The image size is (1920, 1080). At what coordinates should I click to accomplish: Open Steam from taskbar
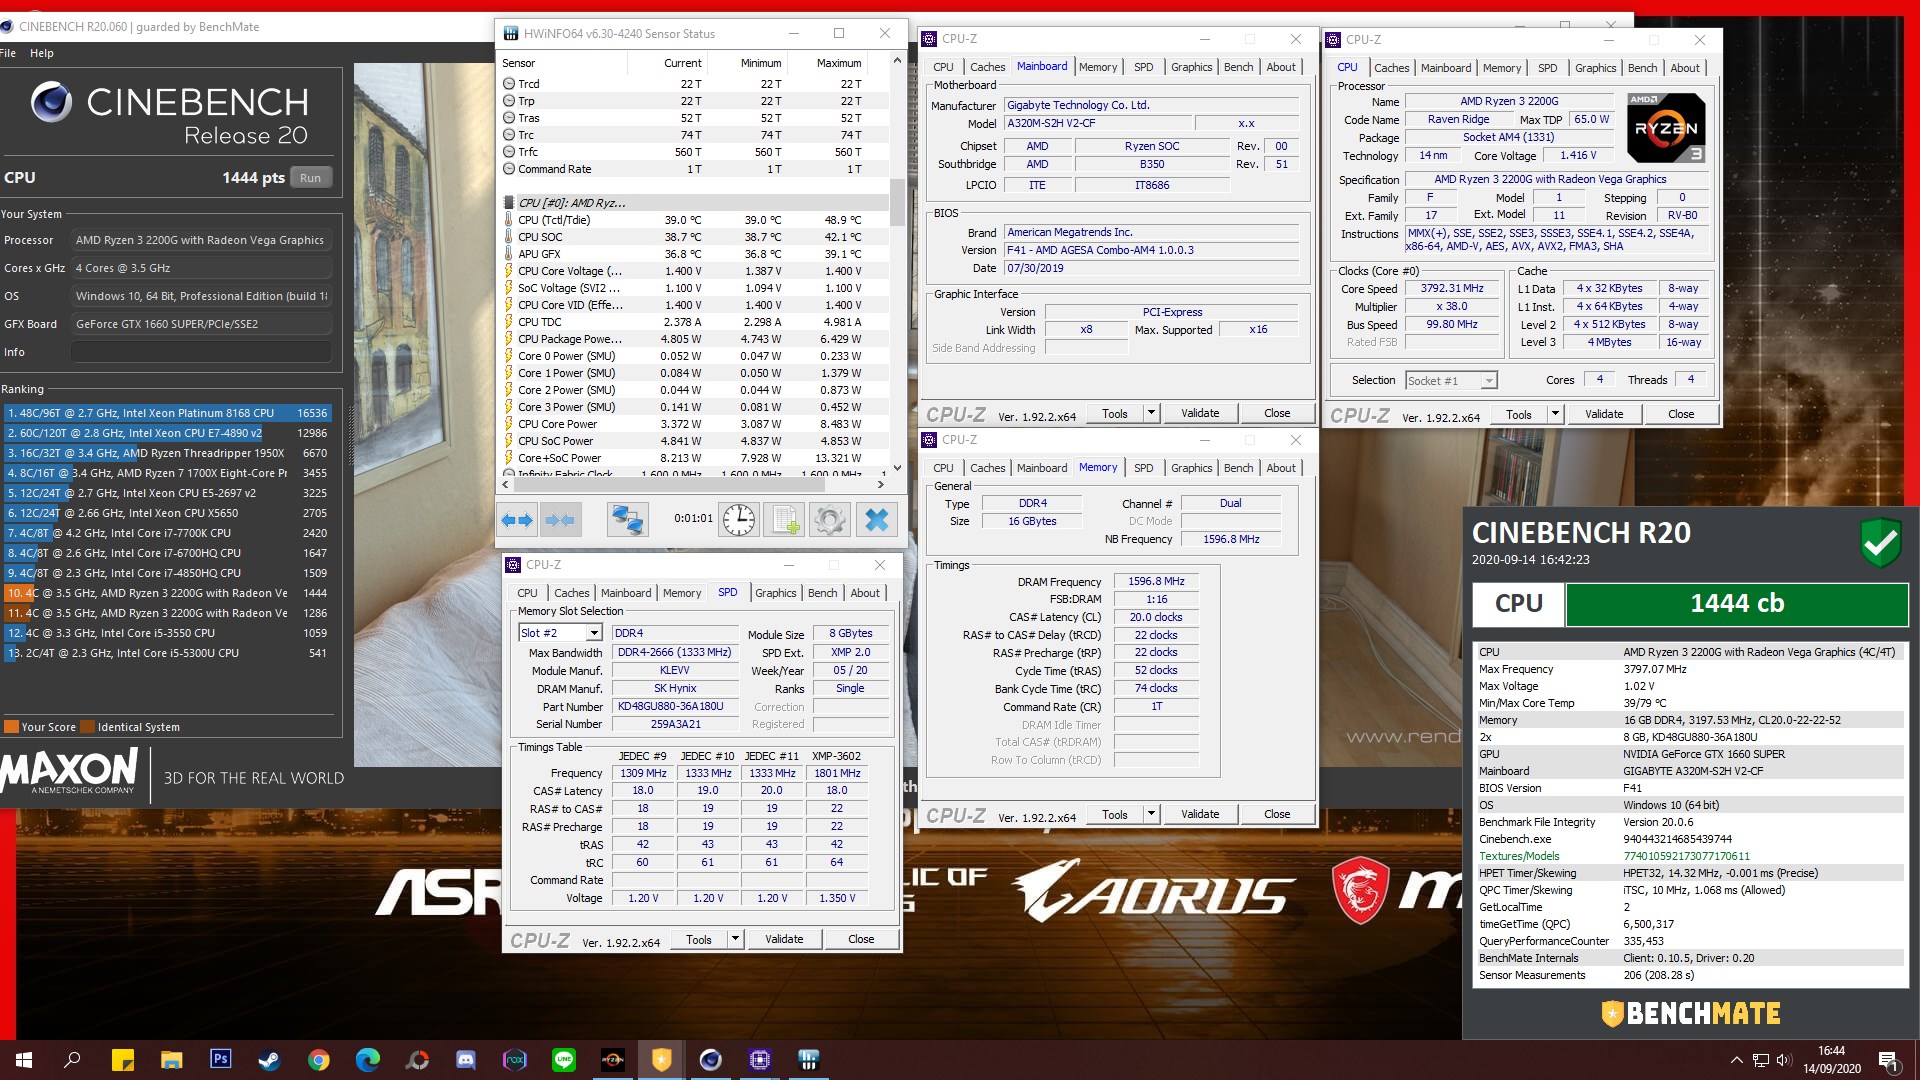tap(269, 1060)
